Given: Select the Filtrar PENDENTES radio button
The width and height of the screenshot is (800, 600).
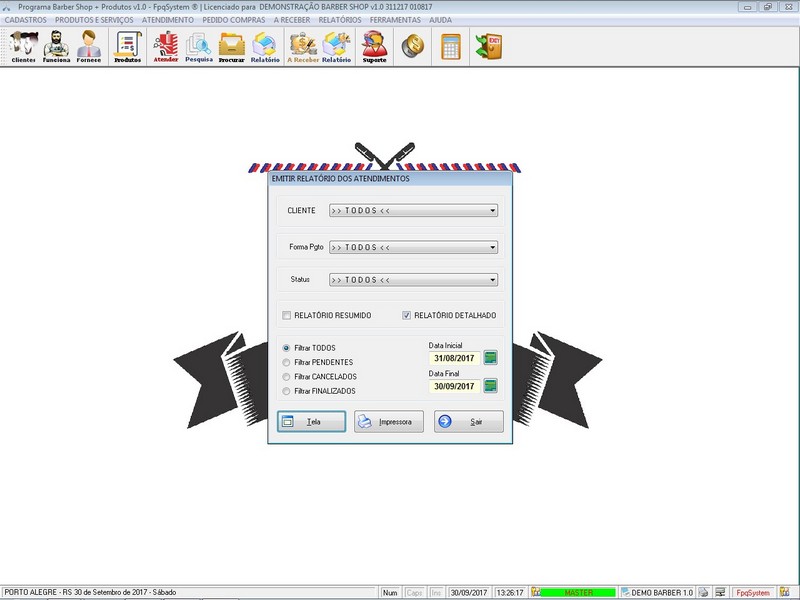Looking at the screenshot, I should 286,362.
